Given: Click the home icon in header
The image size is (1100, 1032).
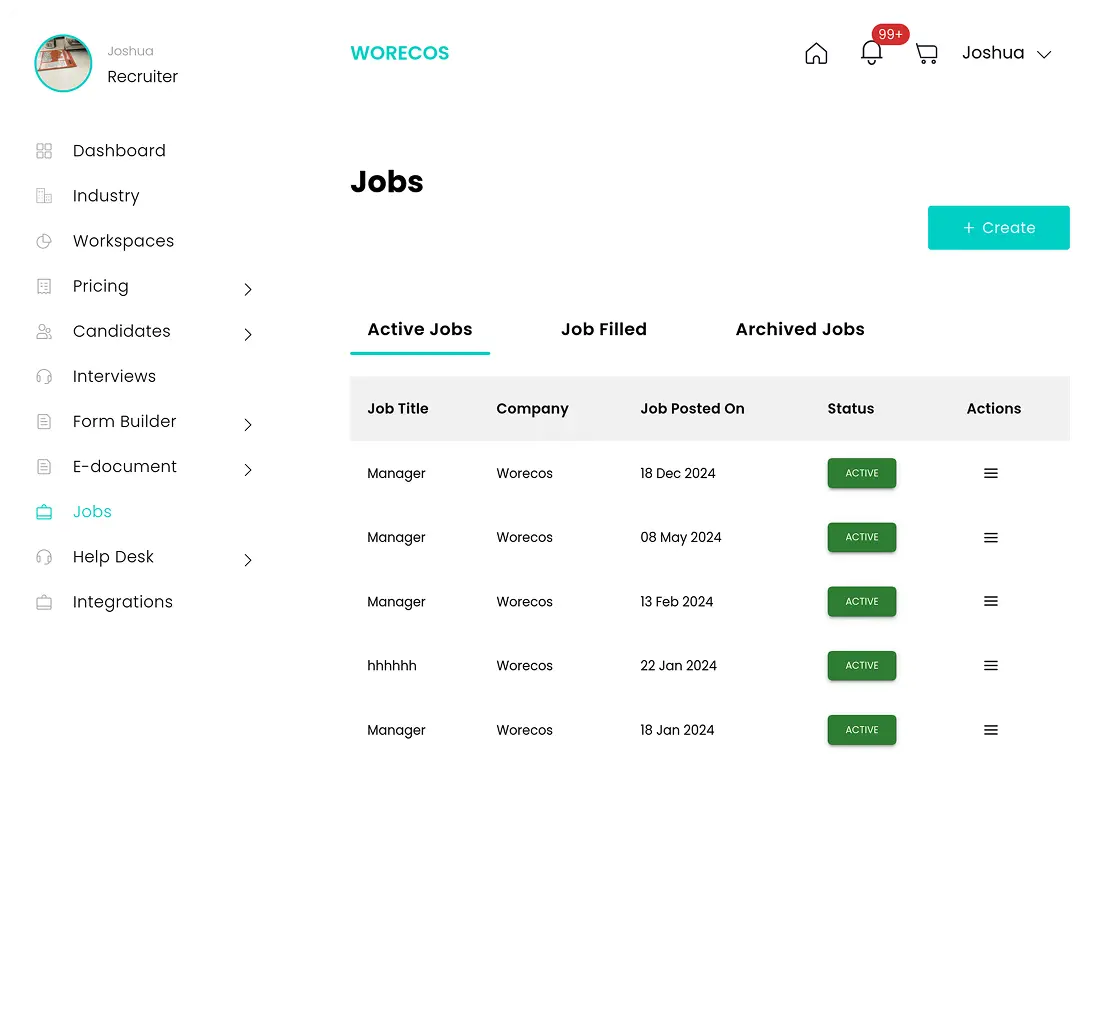Looking at the screenshot, I should click(816, 54).
